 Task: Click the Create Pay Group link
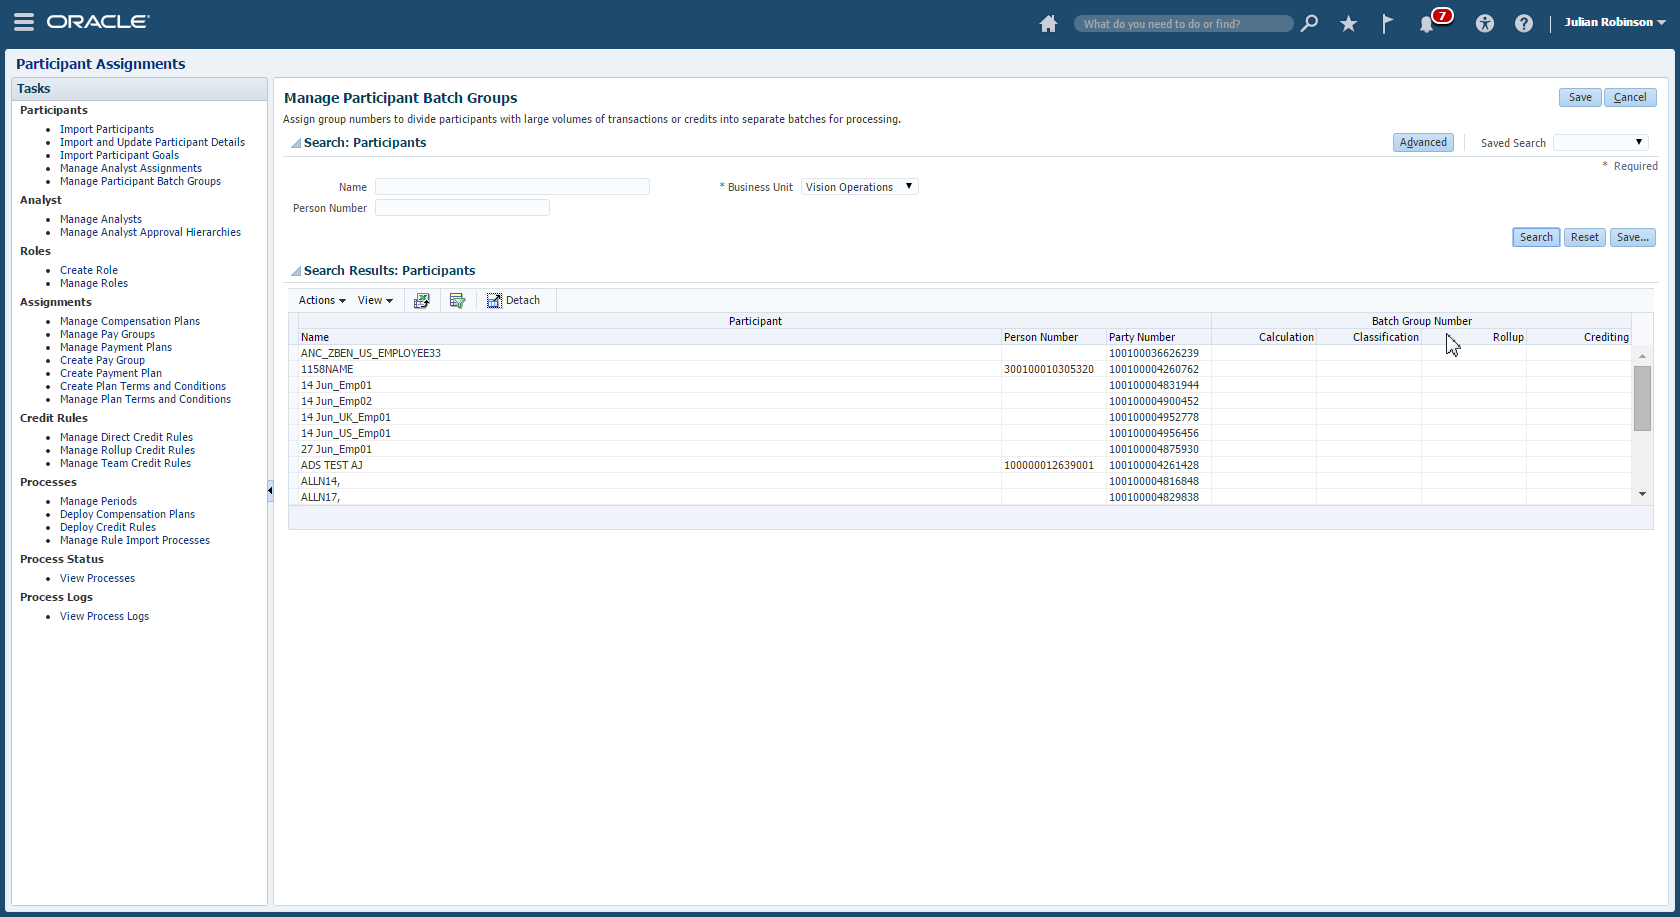point(102,360)
